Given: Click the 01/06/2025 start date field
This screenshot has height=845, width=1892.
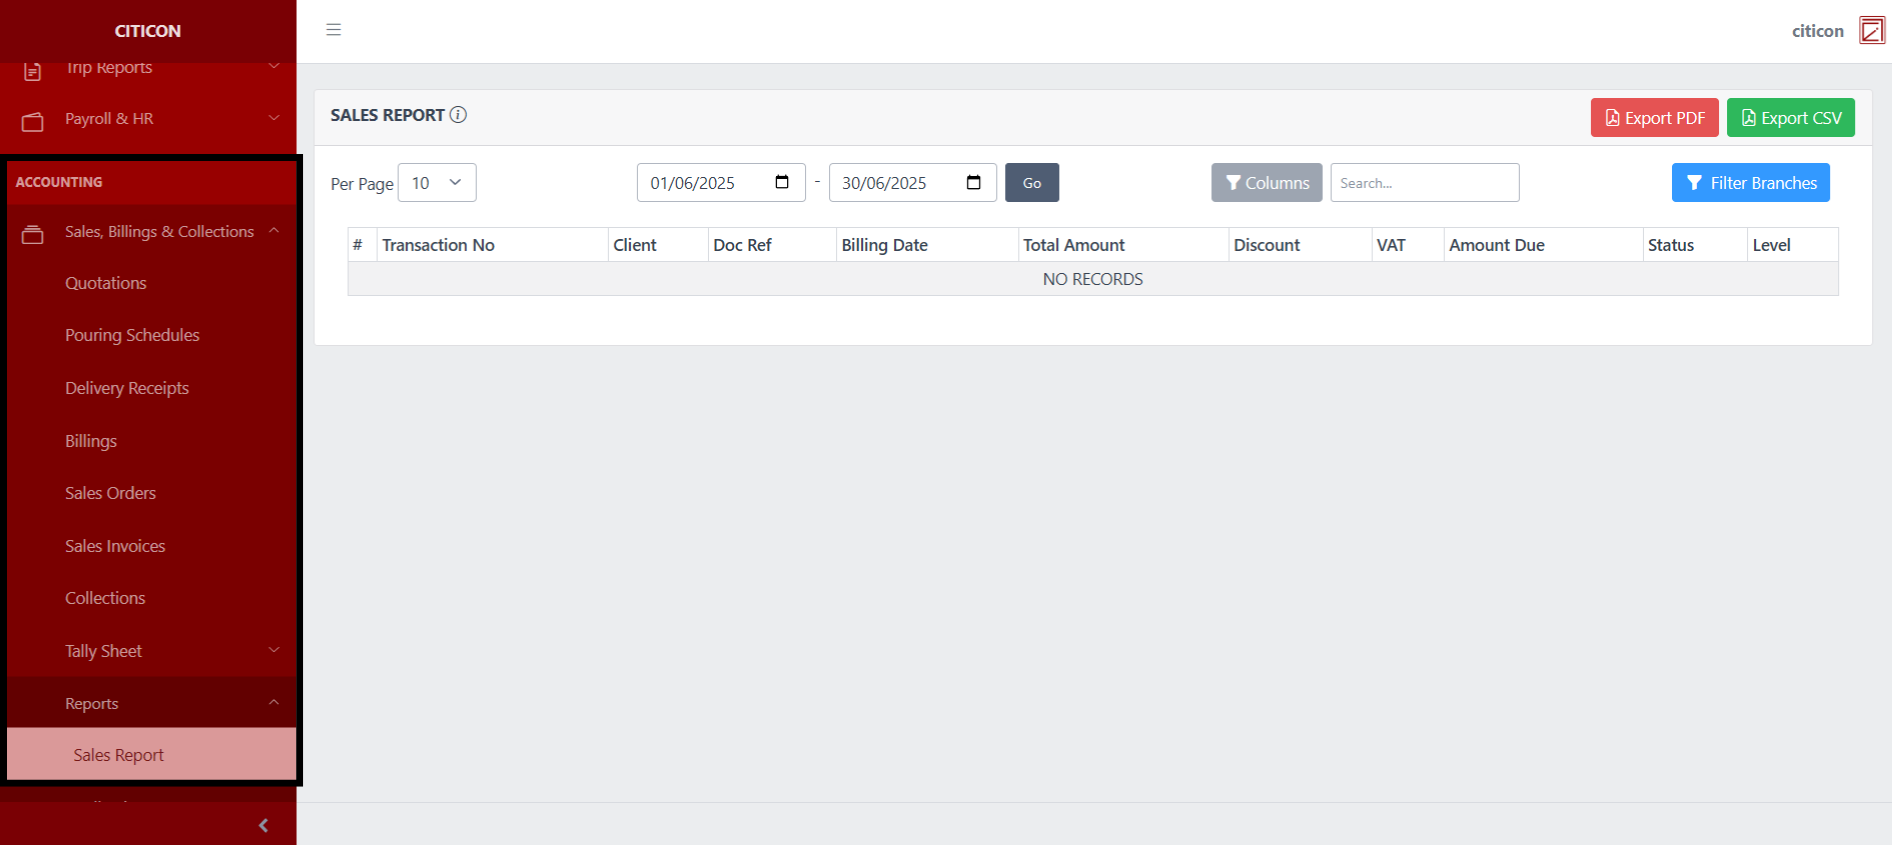Looking at the screenshot, I should (x=721, y=183).
